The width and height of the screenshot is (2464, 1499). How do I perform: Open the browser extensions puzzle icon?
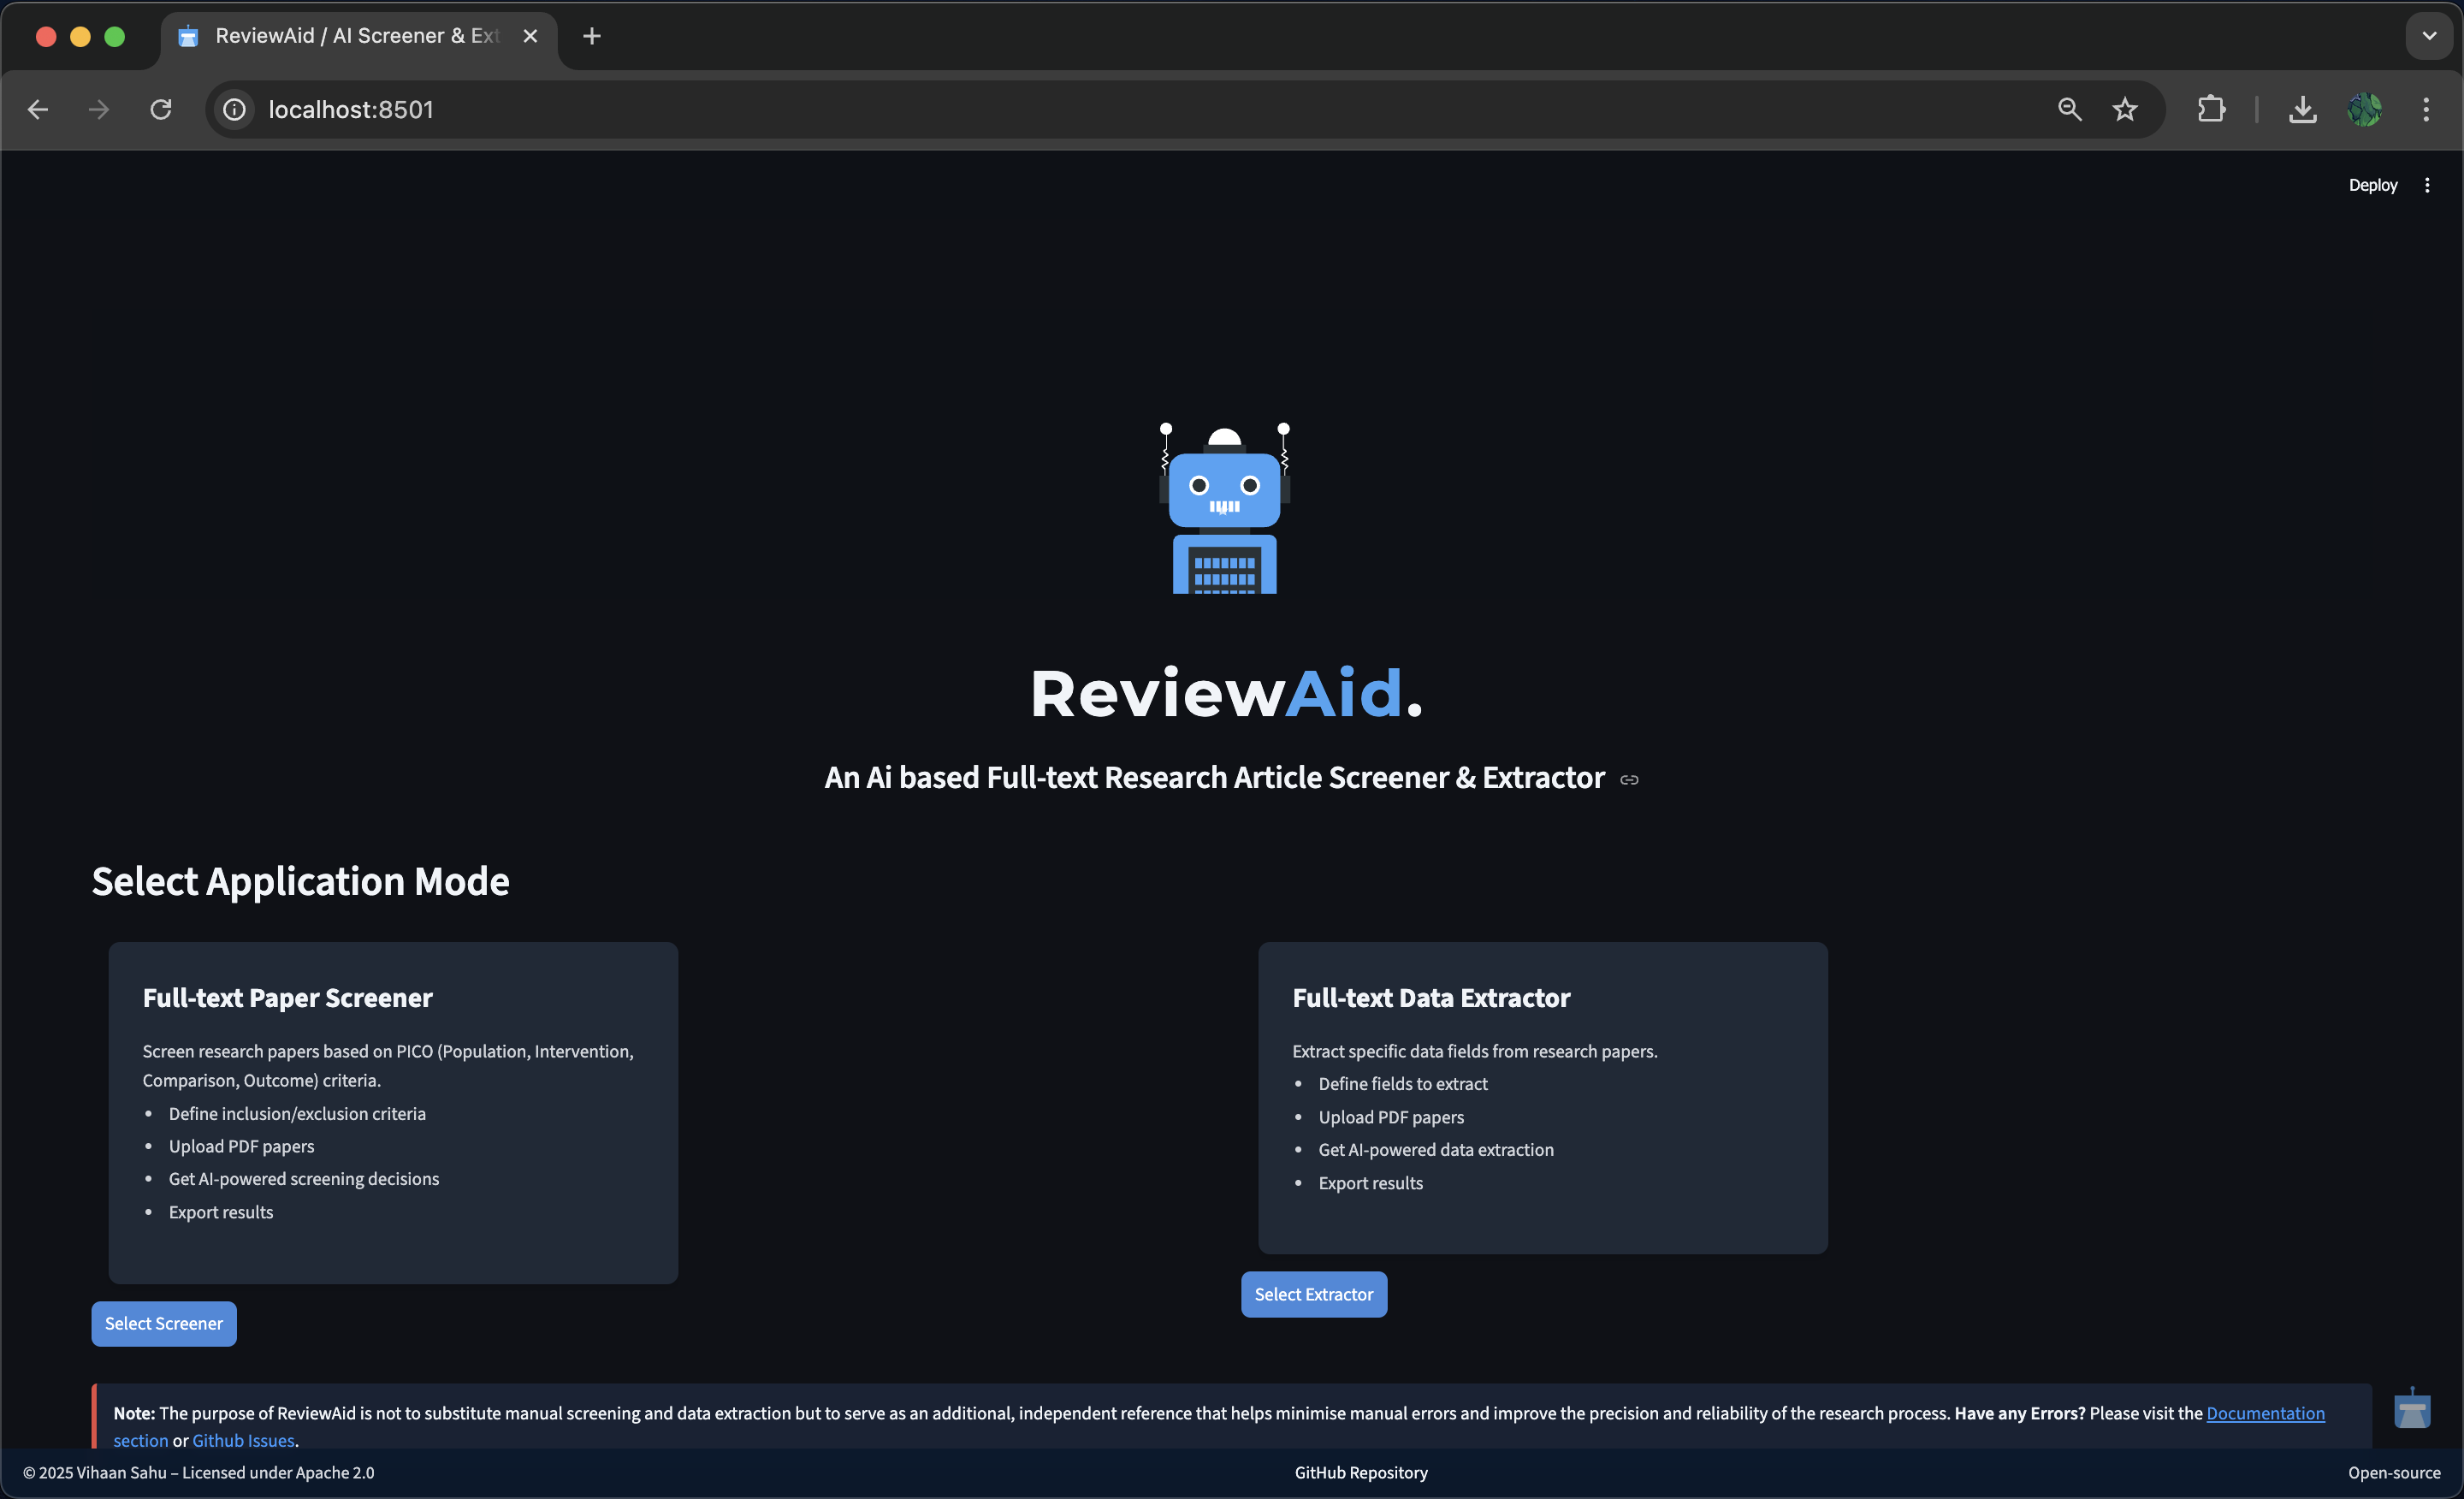(x=2211, y=109)
